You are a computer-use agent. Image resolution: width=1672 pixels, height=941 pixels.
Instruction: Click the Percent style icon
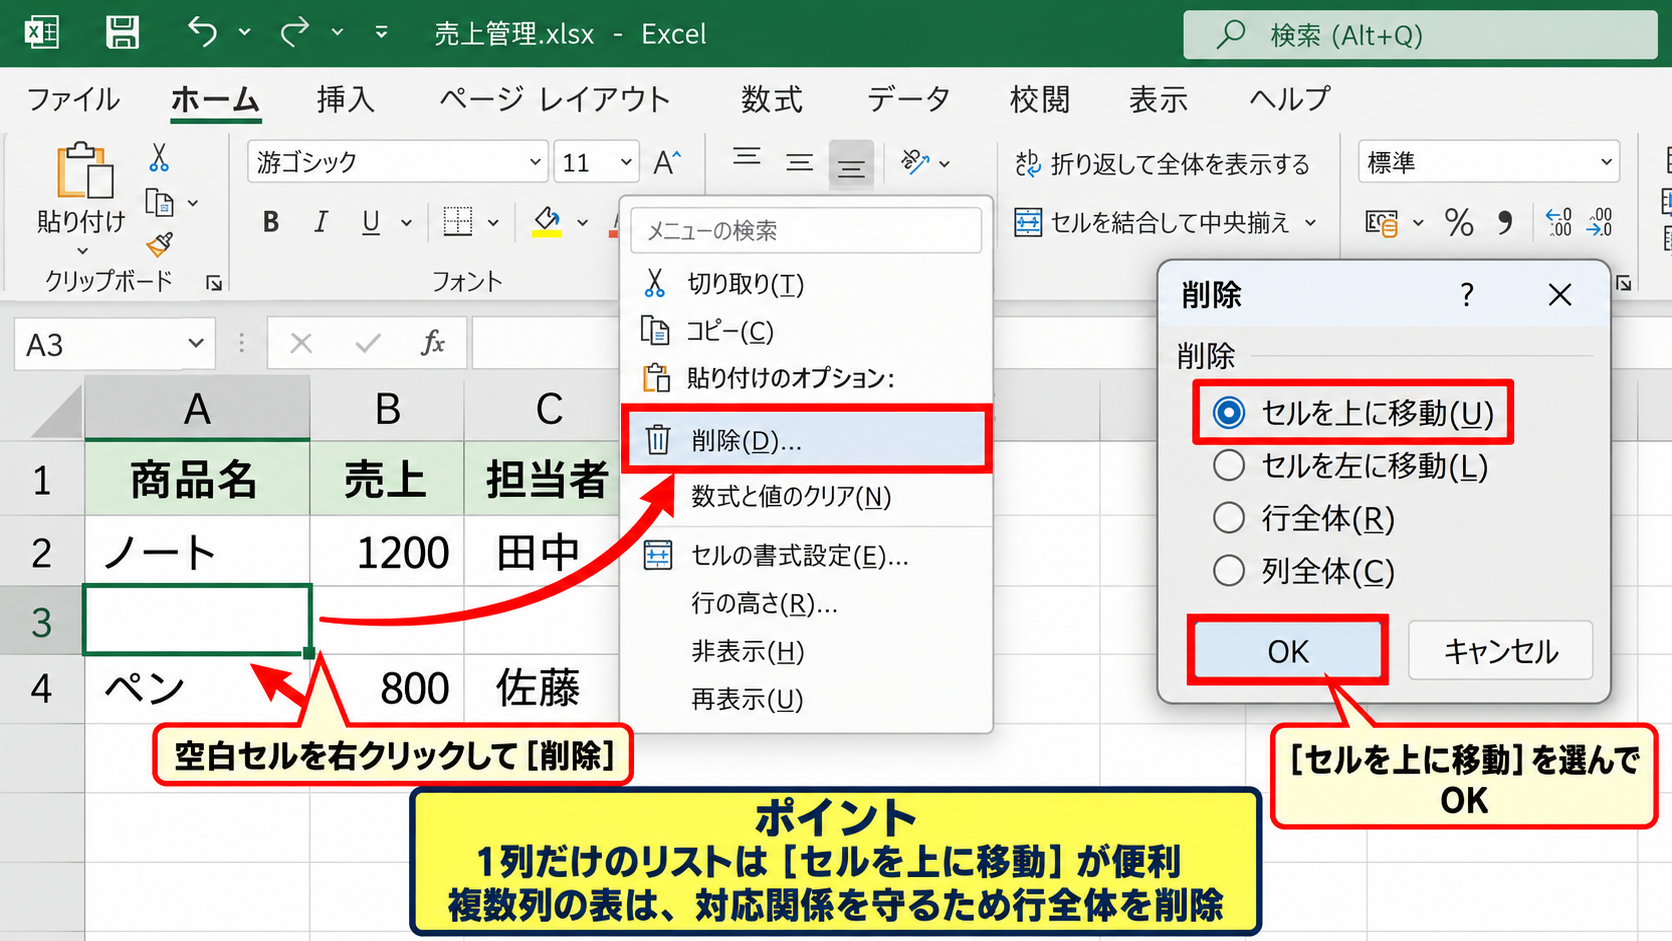[x=1459, y=222]
